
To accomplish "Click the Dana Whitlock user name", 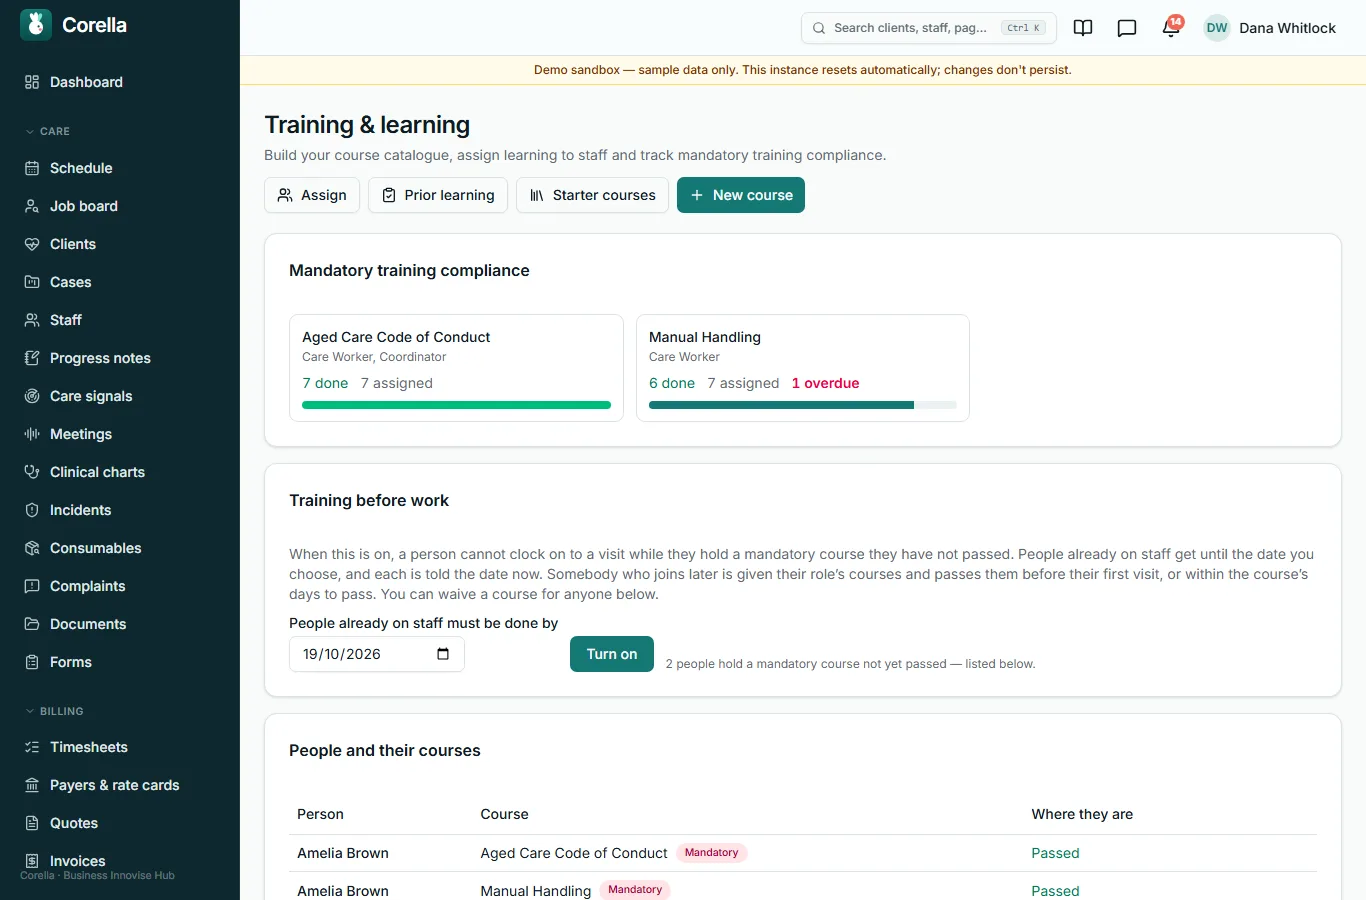I will tap(1287, 28).
